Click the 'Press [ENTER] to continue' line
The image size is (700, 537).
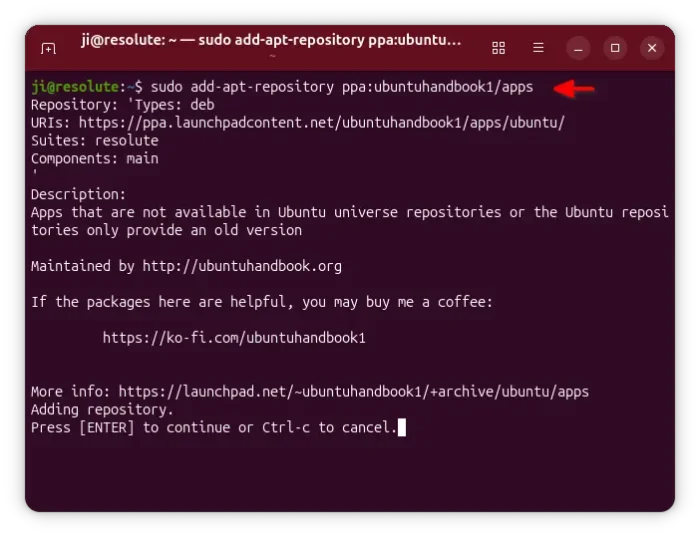214,428
